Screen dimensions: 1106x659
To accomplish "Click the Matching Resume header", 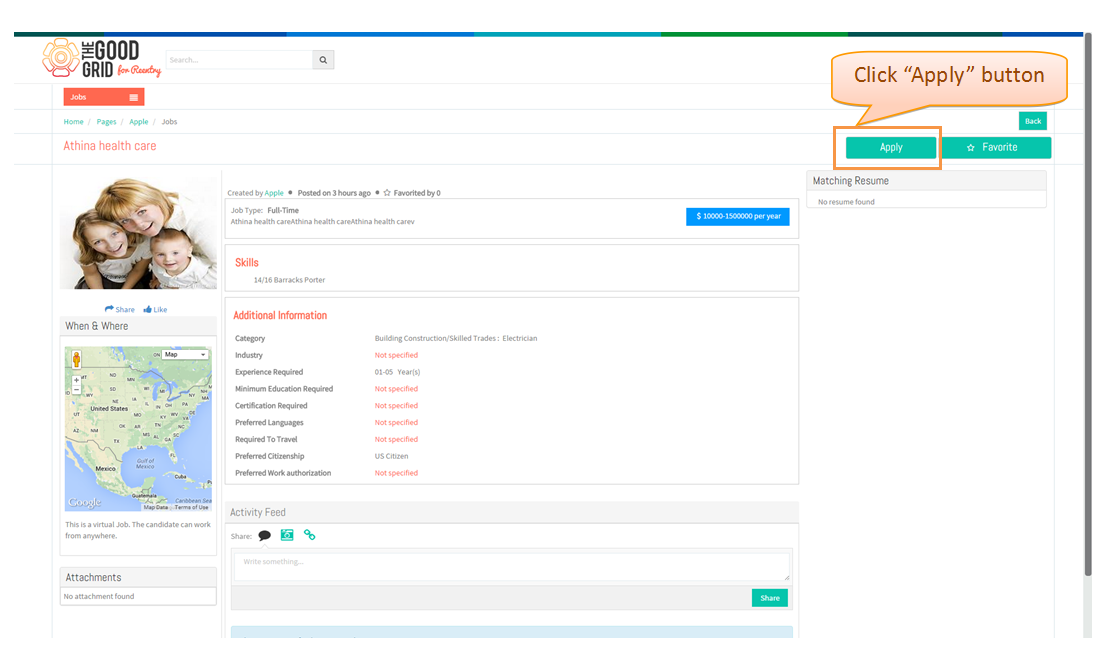I will (x=927, y=181).
